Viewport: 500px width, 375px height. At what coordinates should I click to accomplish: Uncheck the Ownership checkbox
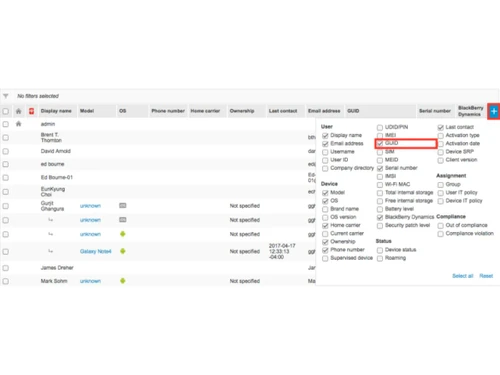tap(325, 242)
